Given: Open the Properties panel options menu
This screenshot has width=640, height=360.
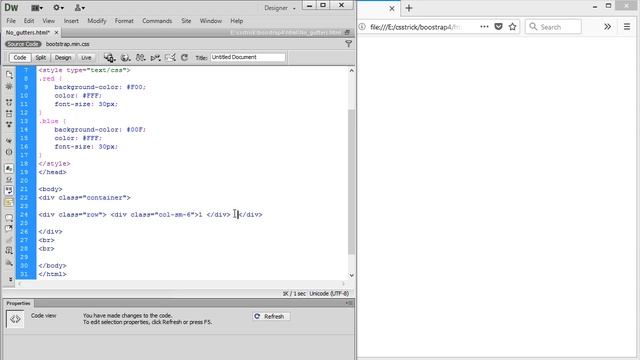Looking at the screenshot, I should [349, 303].
